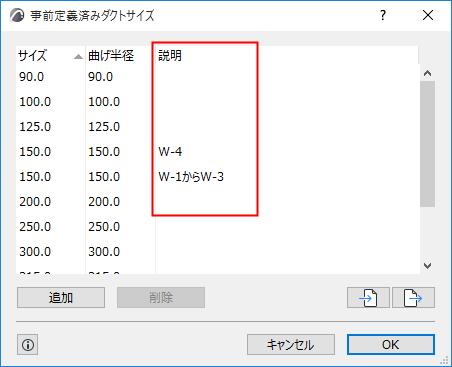Select the 90.0 size cell
Screen dimensions: 452x367
(x=31, y=77)
